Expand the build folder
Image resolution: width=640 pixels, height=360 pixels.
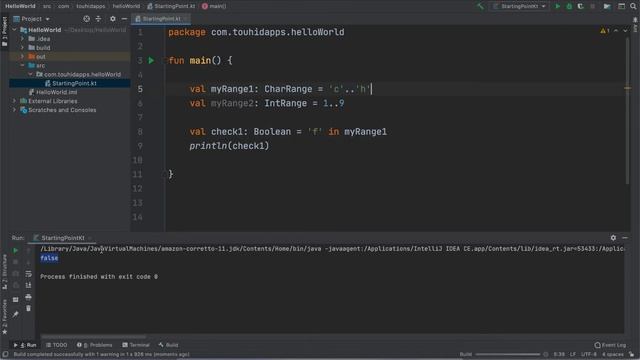23,48
